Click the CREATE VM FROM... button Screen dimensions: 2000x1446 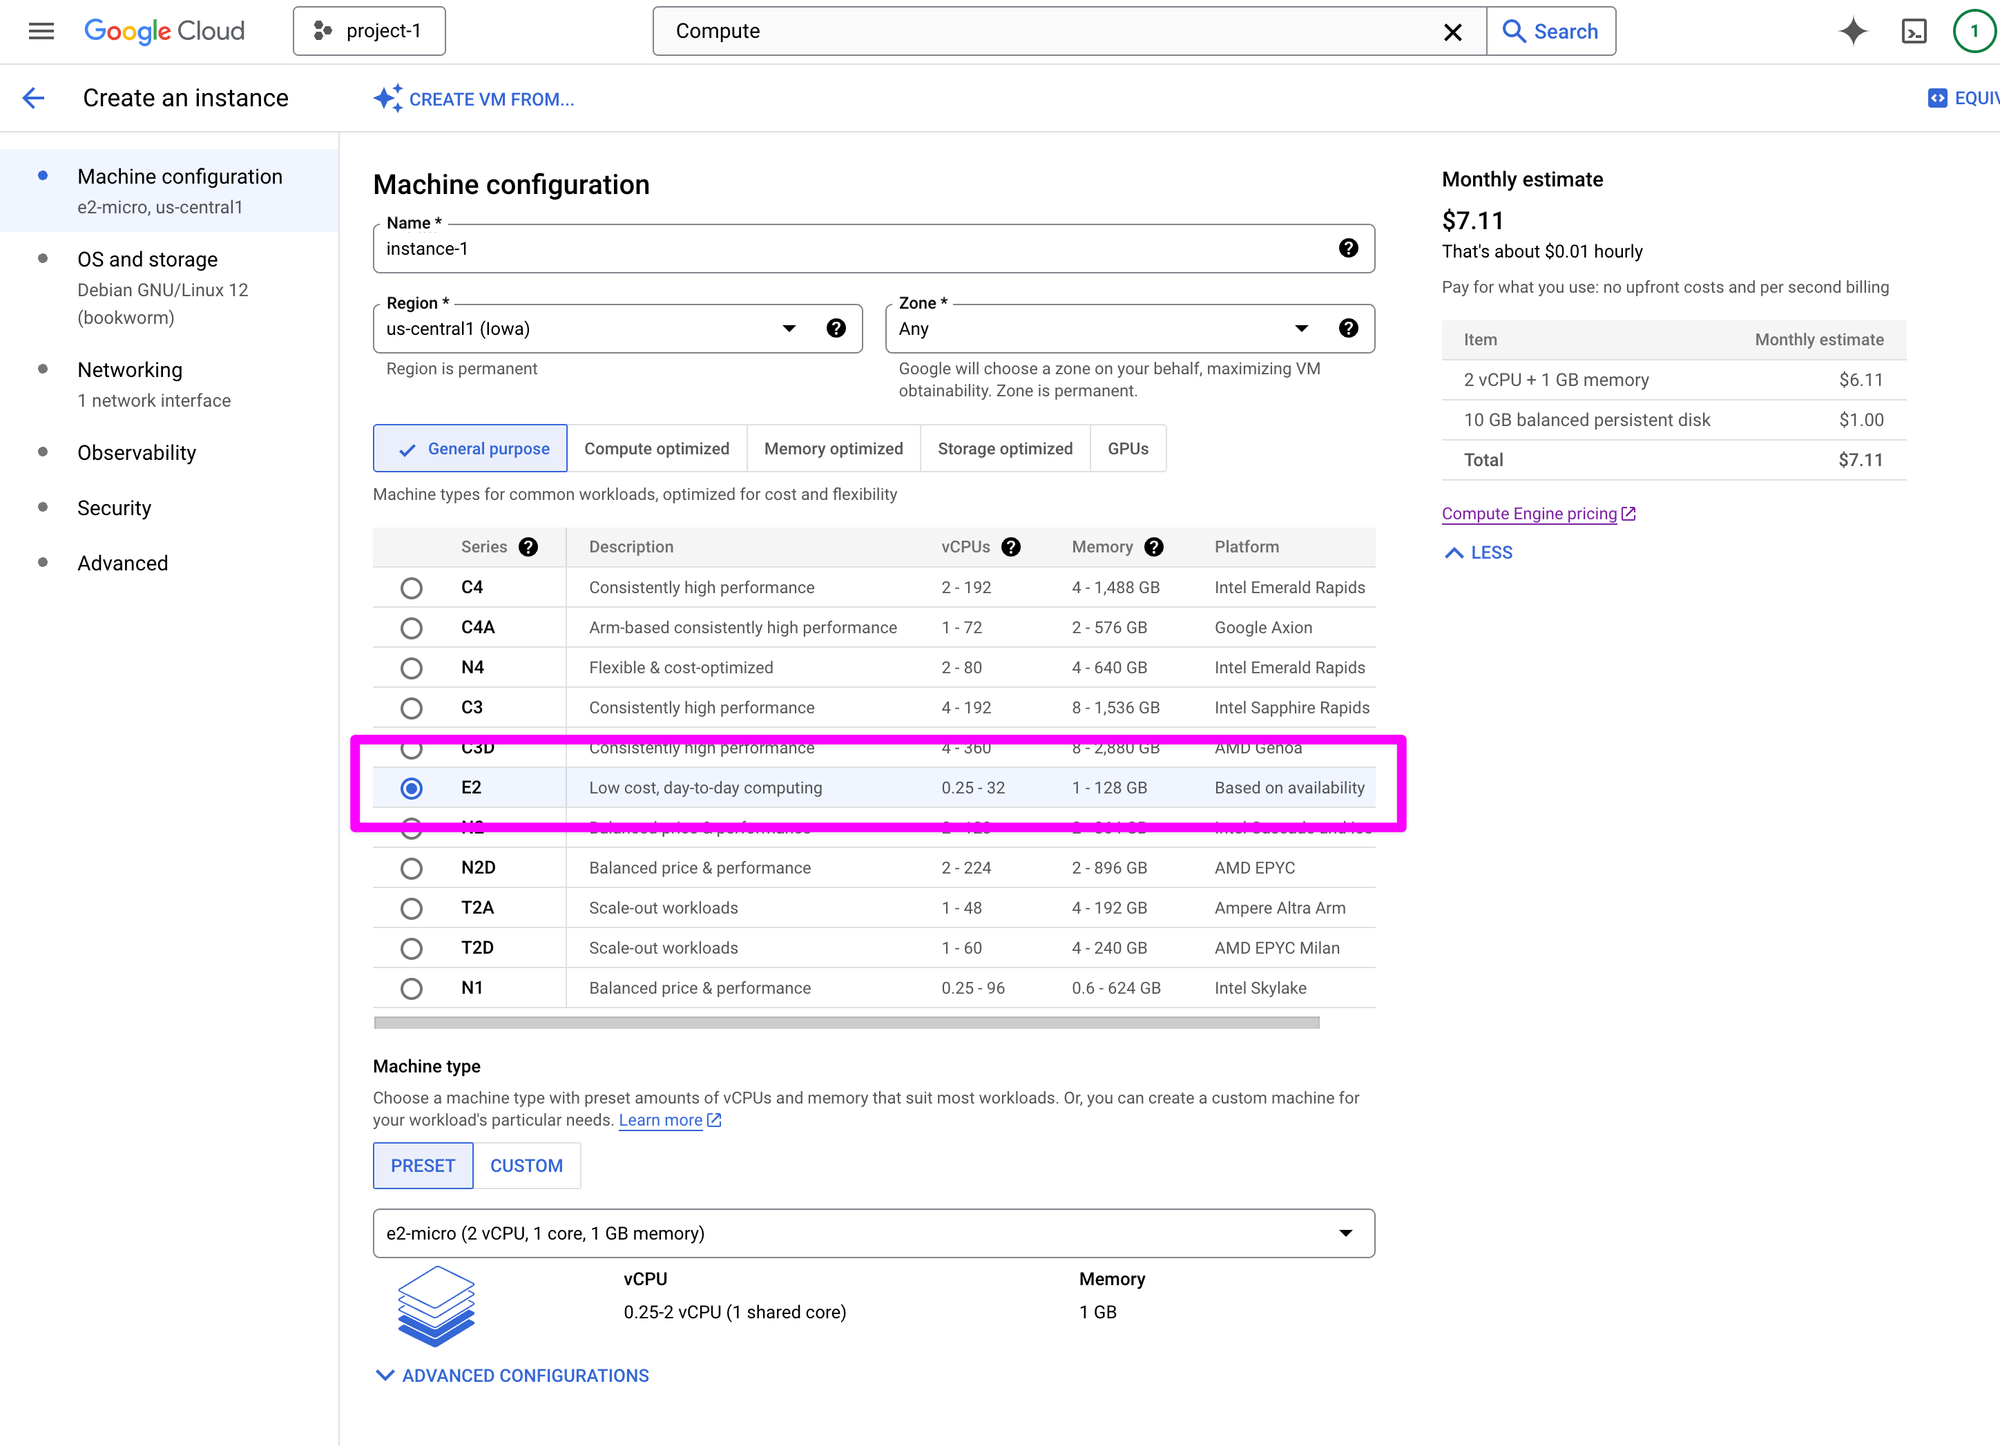click(474, 99)
